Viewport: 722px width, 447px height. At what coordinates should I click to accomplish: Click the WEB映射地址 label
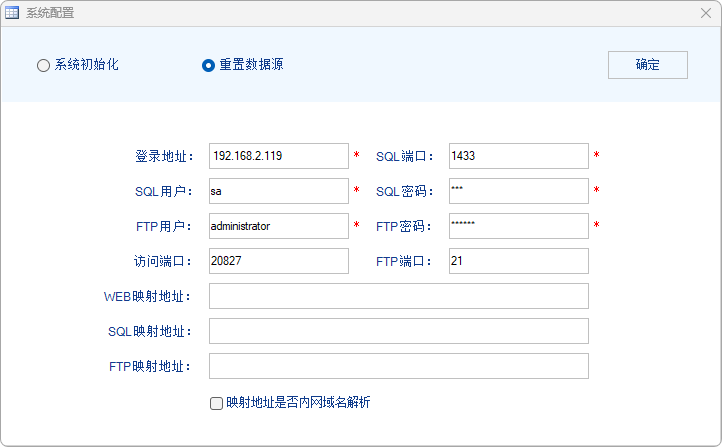pyautogui.click(x=148, y=296)
